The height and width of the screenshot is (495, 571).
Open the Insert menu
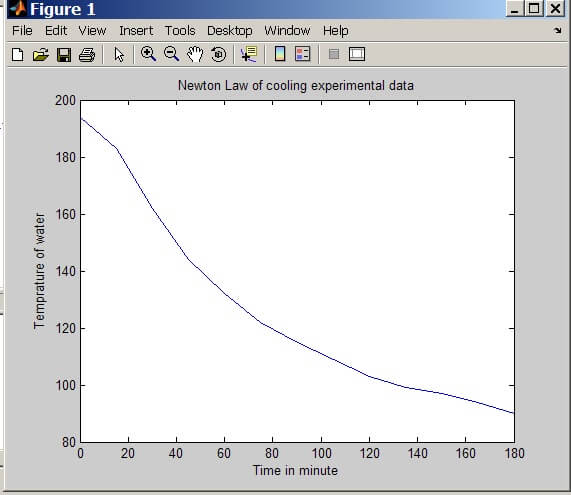136,31
